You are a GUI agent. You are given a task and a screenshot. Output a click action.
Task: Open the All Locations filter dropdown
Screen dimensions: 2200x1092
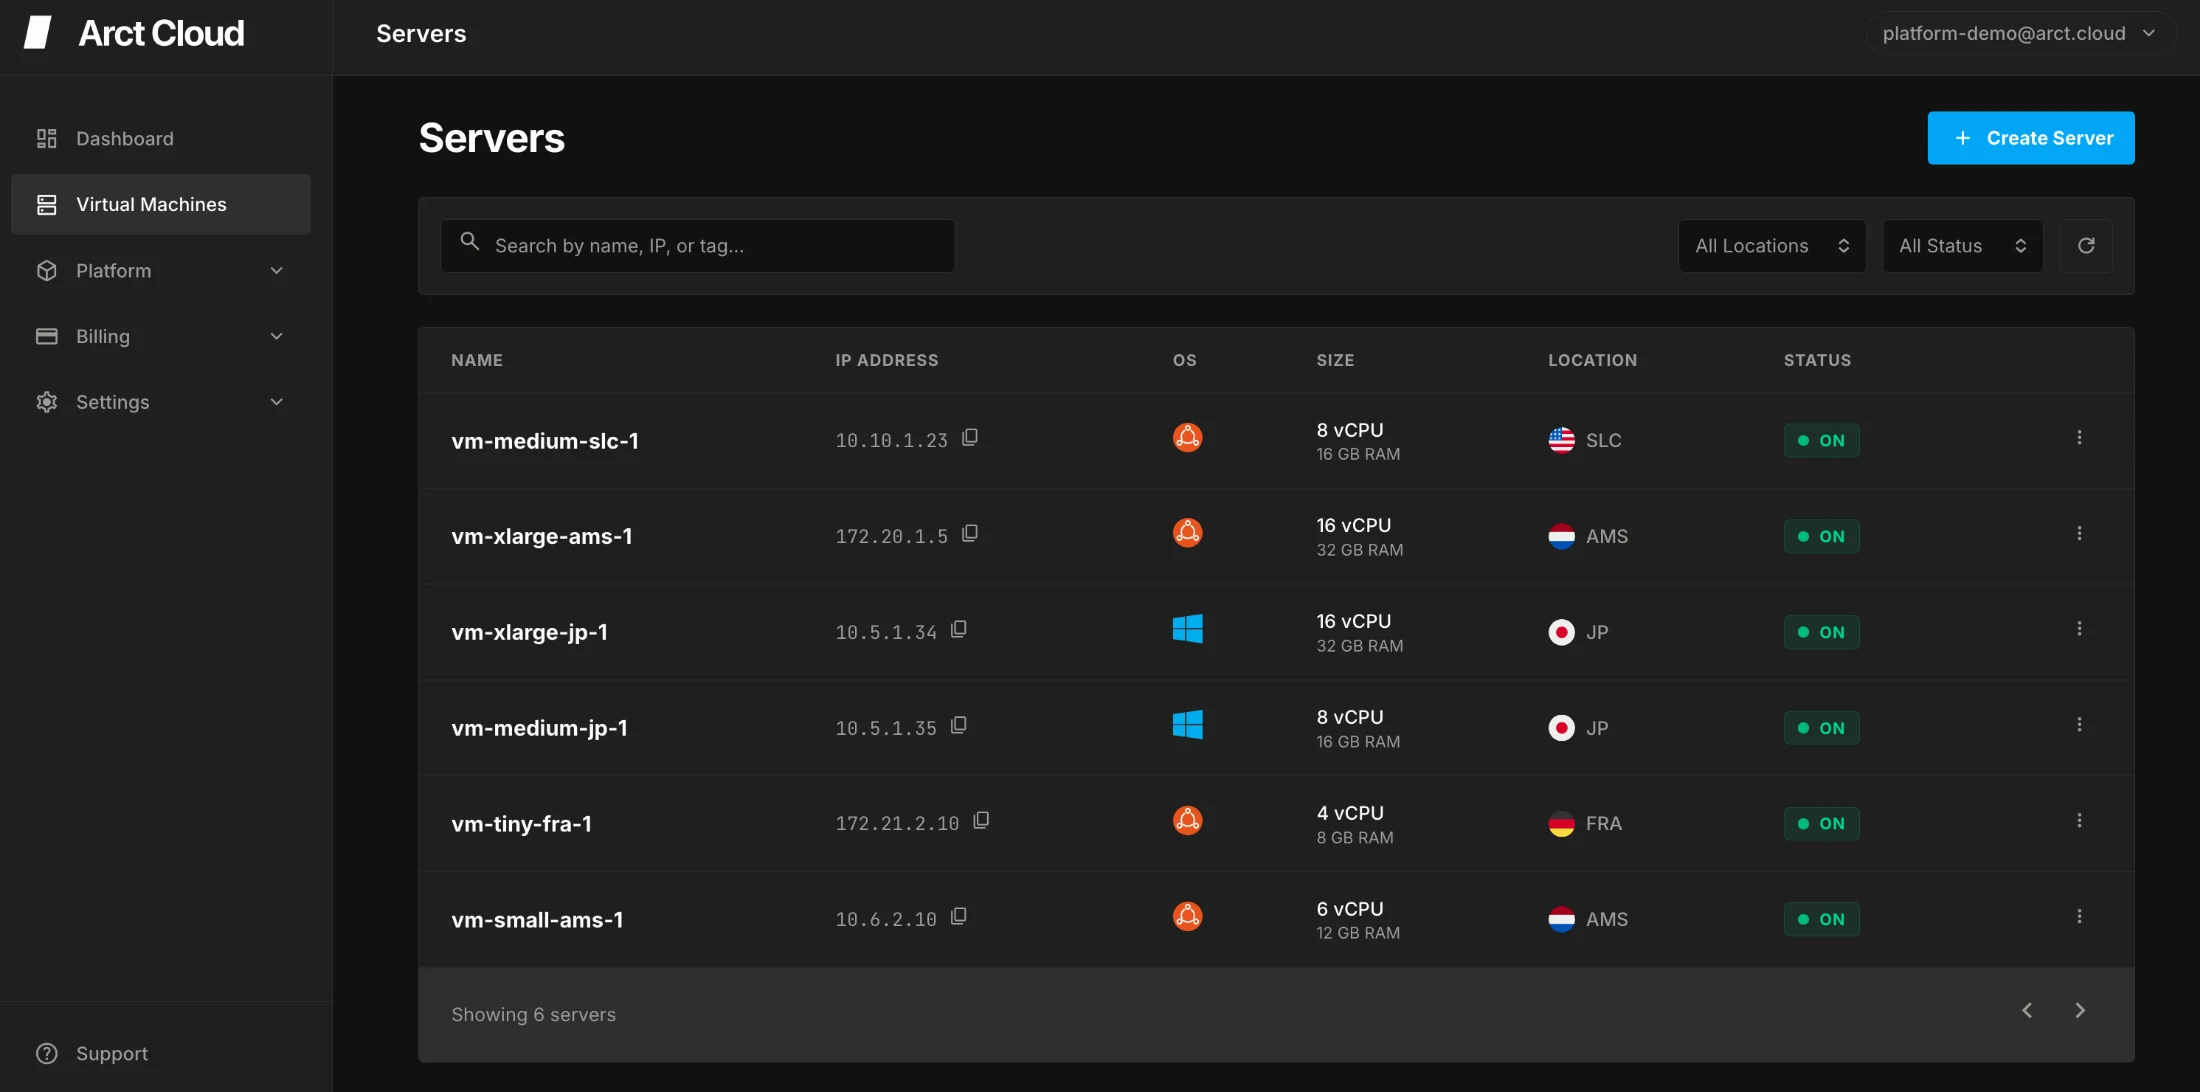tap(1771, 246)
